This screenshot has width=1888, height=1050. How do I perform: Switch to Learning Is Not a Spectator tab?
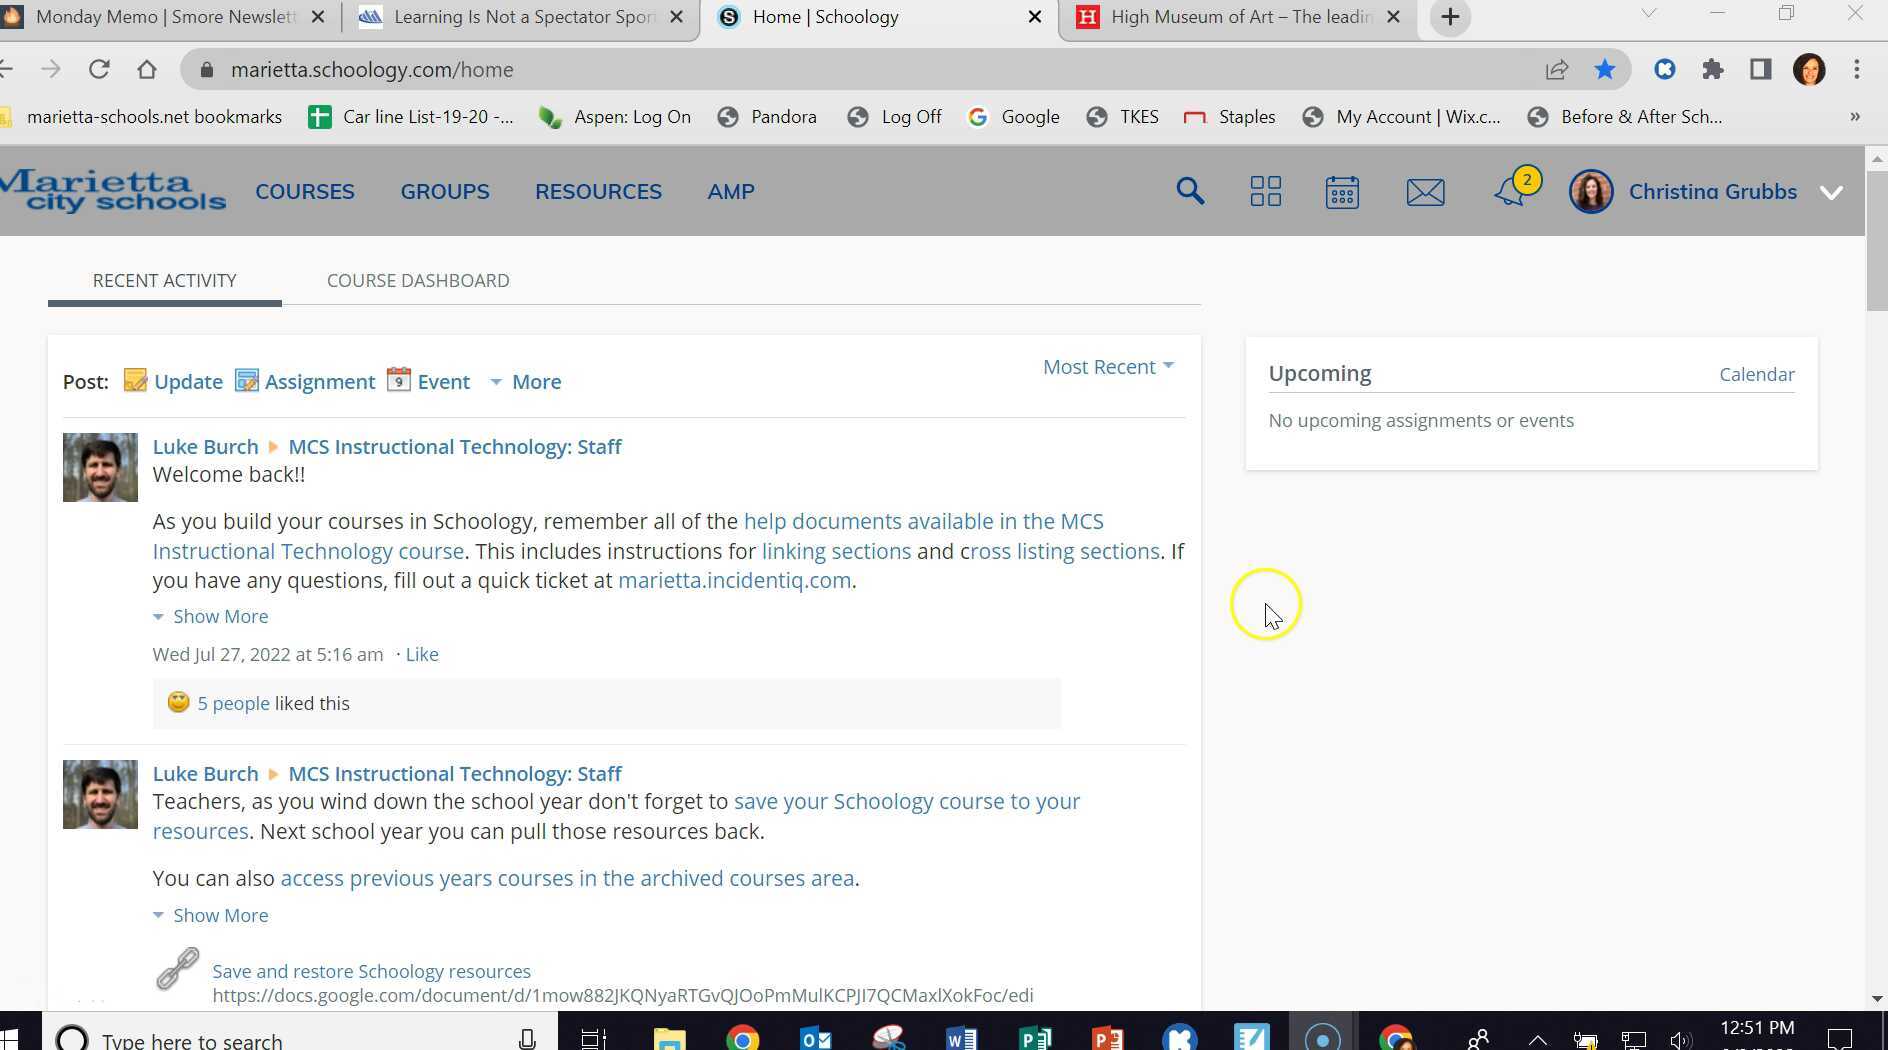pos(520,17)
